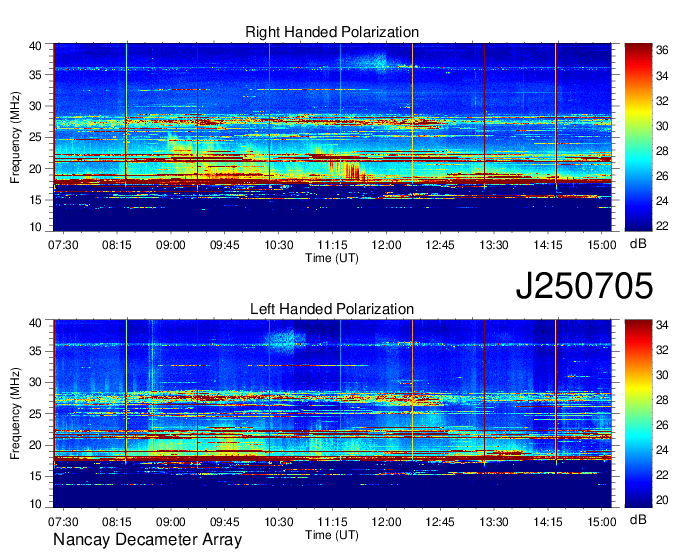Click 14:15 tick under Left Handed plot
Viewport: 680px width, 552px height.
click(548, 522)
